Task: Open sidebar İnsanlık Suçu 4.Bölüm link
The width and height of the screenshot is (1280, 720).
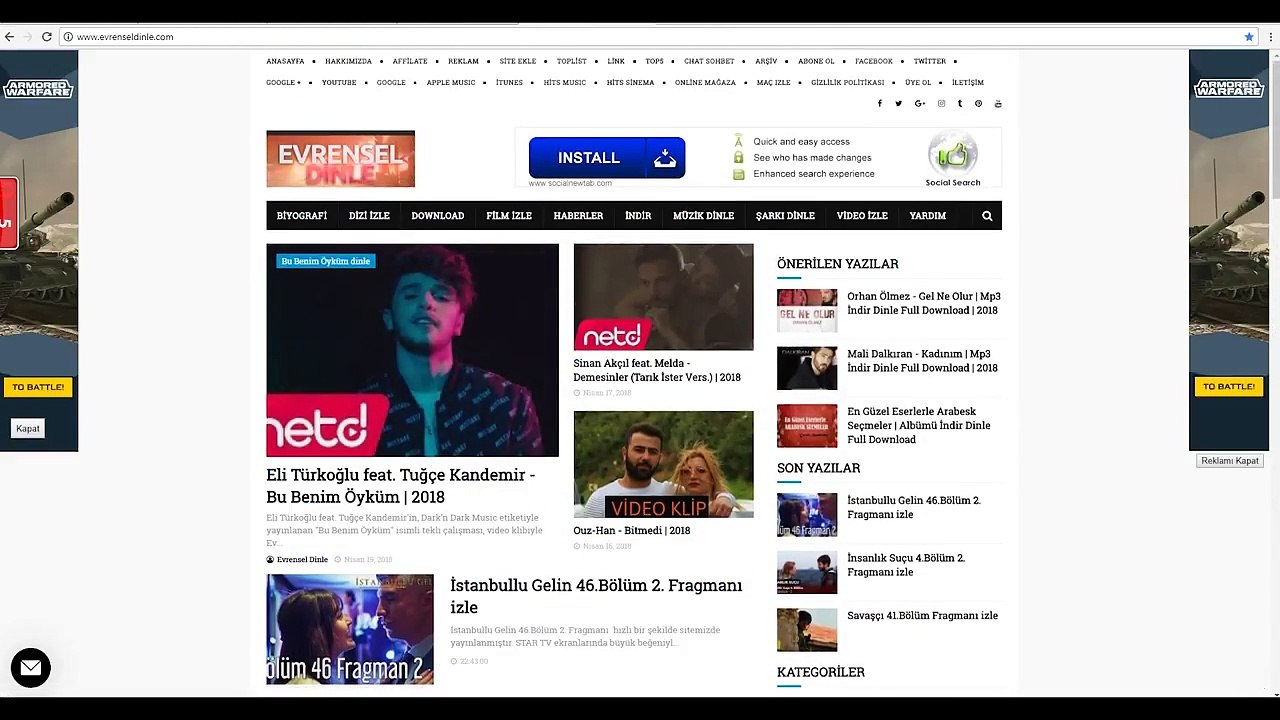Action: (x=906, y=565)
